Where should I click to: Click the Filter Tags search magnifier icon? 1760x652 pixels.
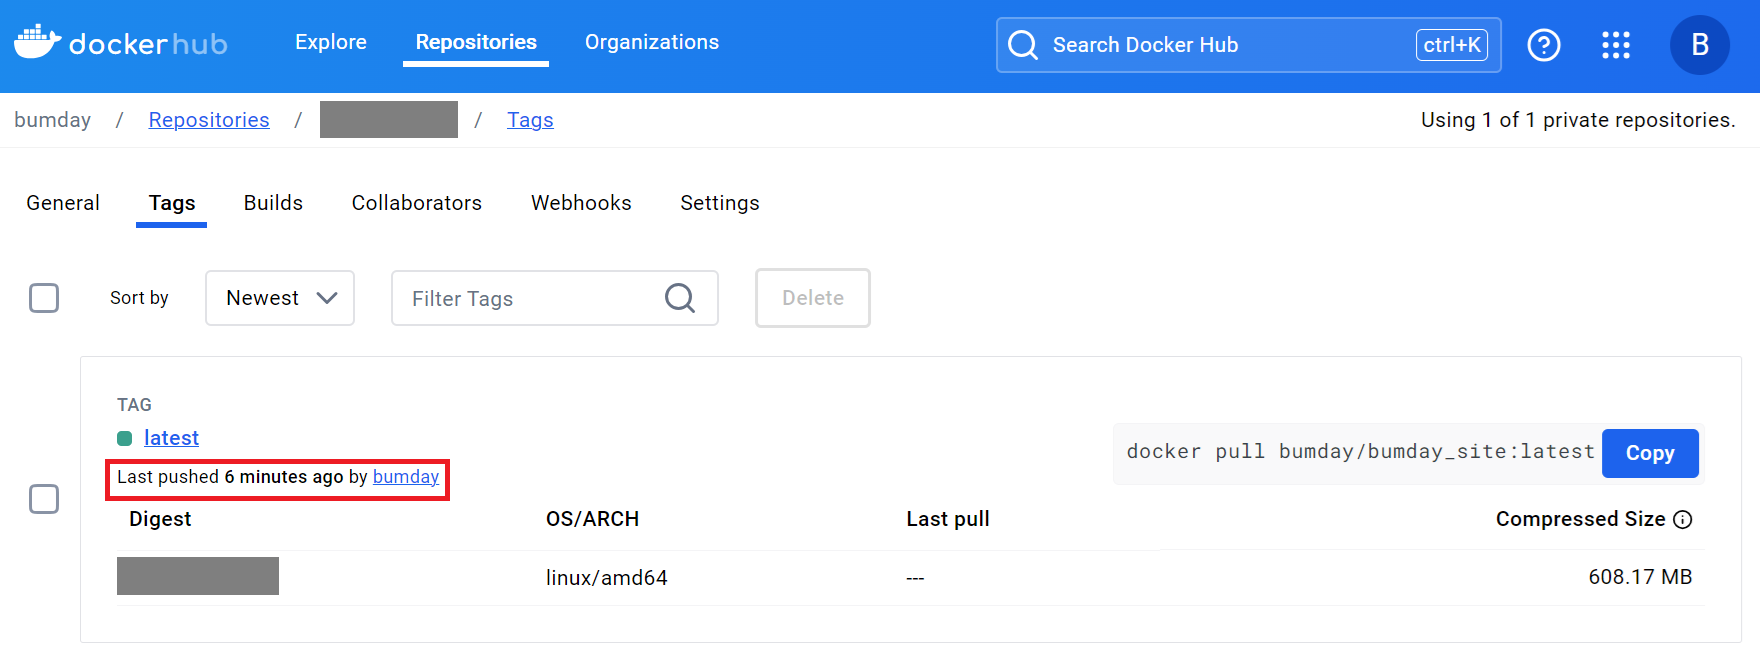(x=680, y=298)
